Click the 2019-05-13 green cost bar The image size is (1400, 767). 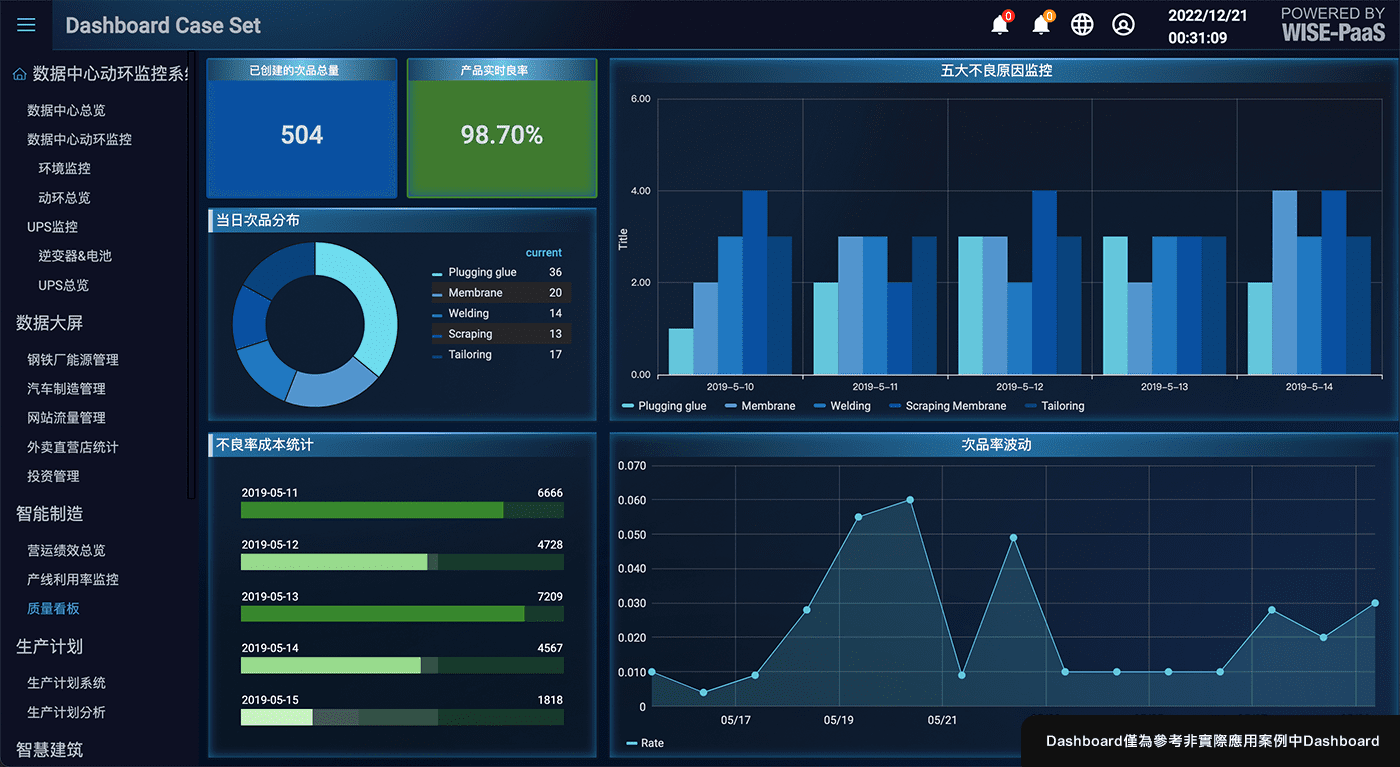(x=382, y=614)
